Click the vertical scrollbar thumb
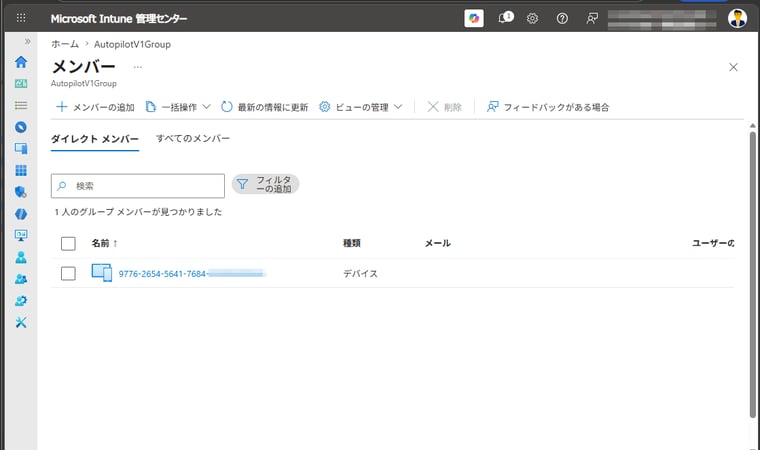 [752, 274]
